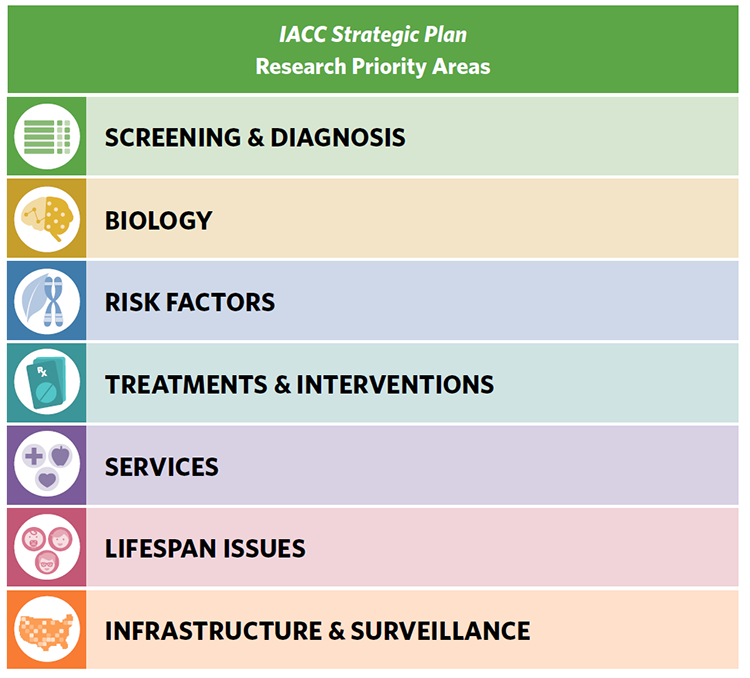Open INFRASTRUCTURE & SURVEILLANCE section
750x678 pixels.
tap(317, 631)
